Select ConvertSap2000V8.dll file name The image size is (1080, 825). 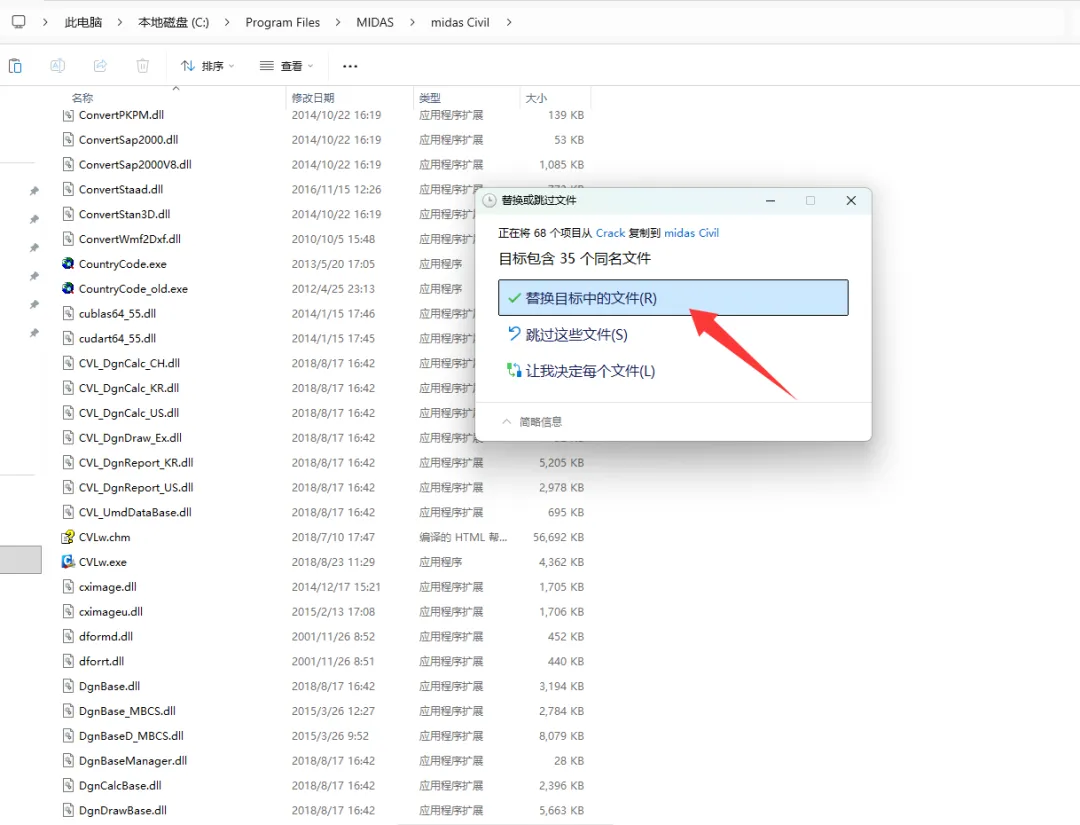tap(135, 165)
